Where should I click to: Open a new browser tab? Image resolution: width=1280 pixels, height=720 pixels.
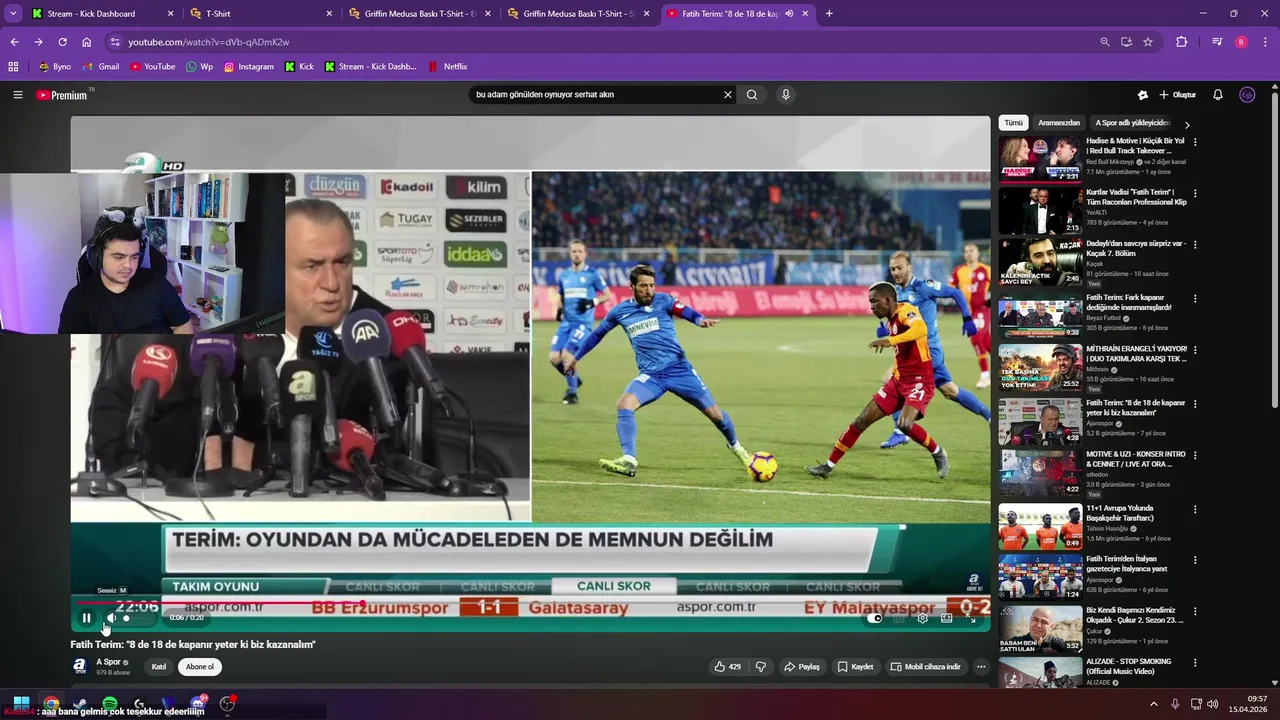[x=829, y=14]
